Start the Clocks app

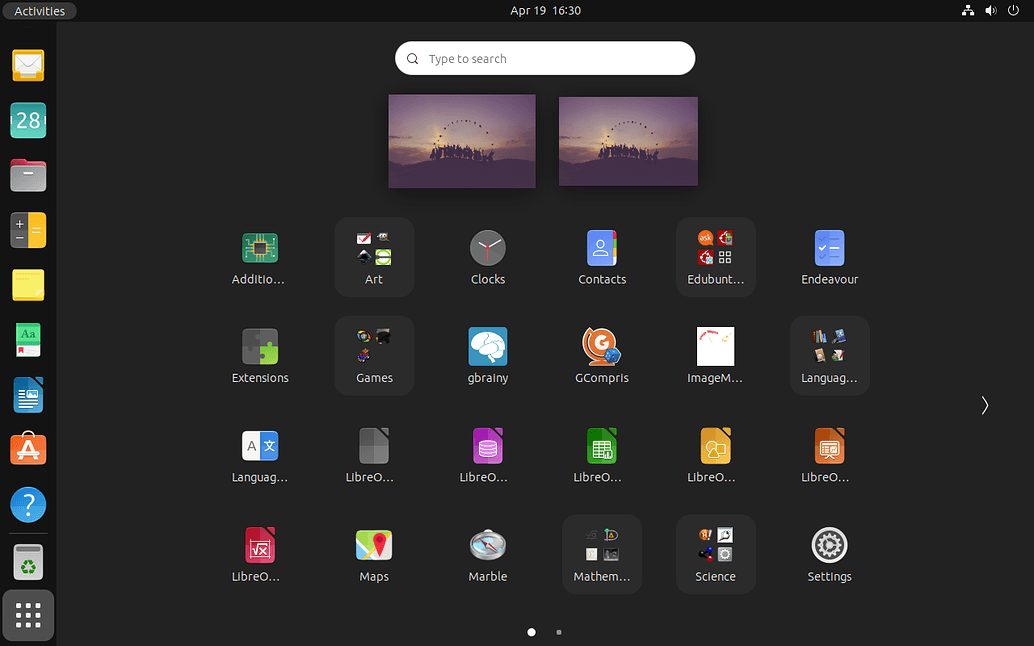[x=488, y=248]
